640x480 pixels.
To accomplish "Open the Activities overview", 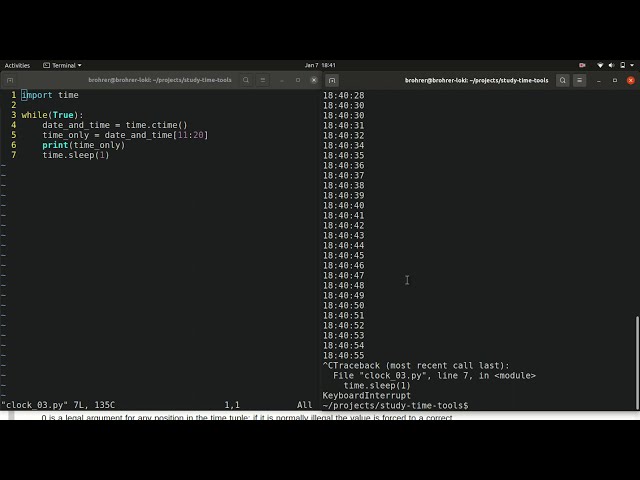I will coord(17,65).
